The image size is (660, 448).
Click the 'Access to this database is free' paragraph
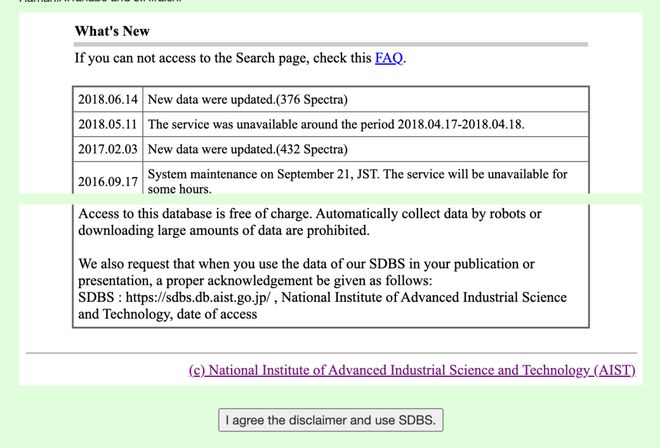pos(310,222)
